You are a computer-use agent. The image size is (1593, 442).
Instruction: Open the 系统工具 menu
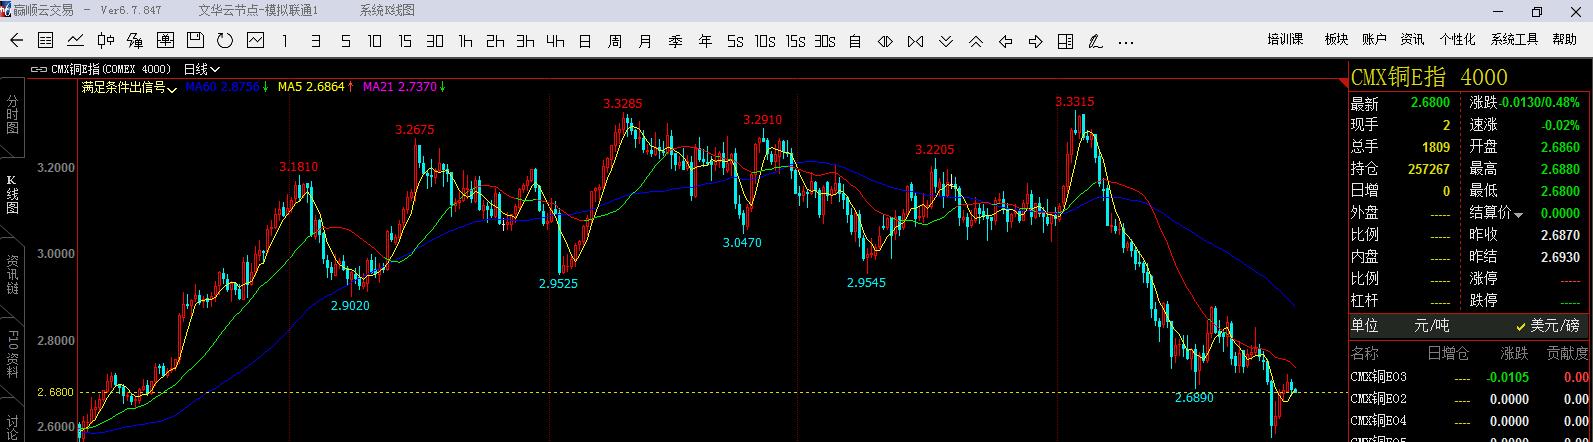point(1514,40)
